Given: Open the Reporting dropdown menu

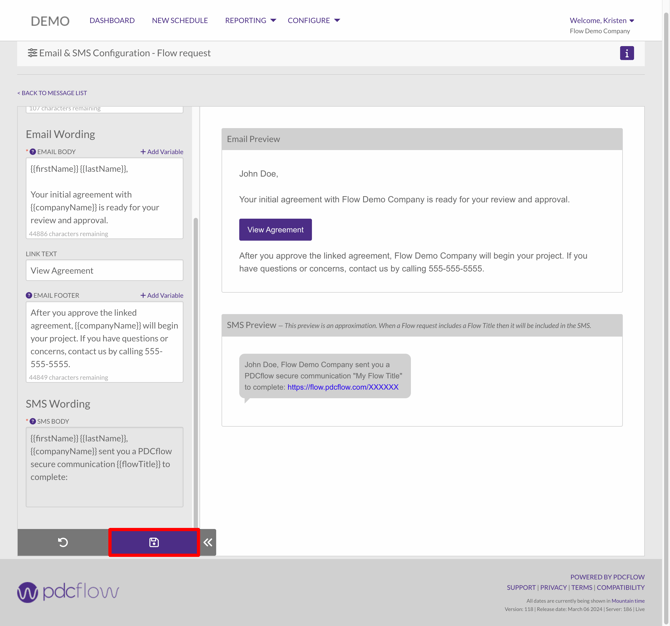Looking at the screenshot, I should click(x=250, y=20).
